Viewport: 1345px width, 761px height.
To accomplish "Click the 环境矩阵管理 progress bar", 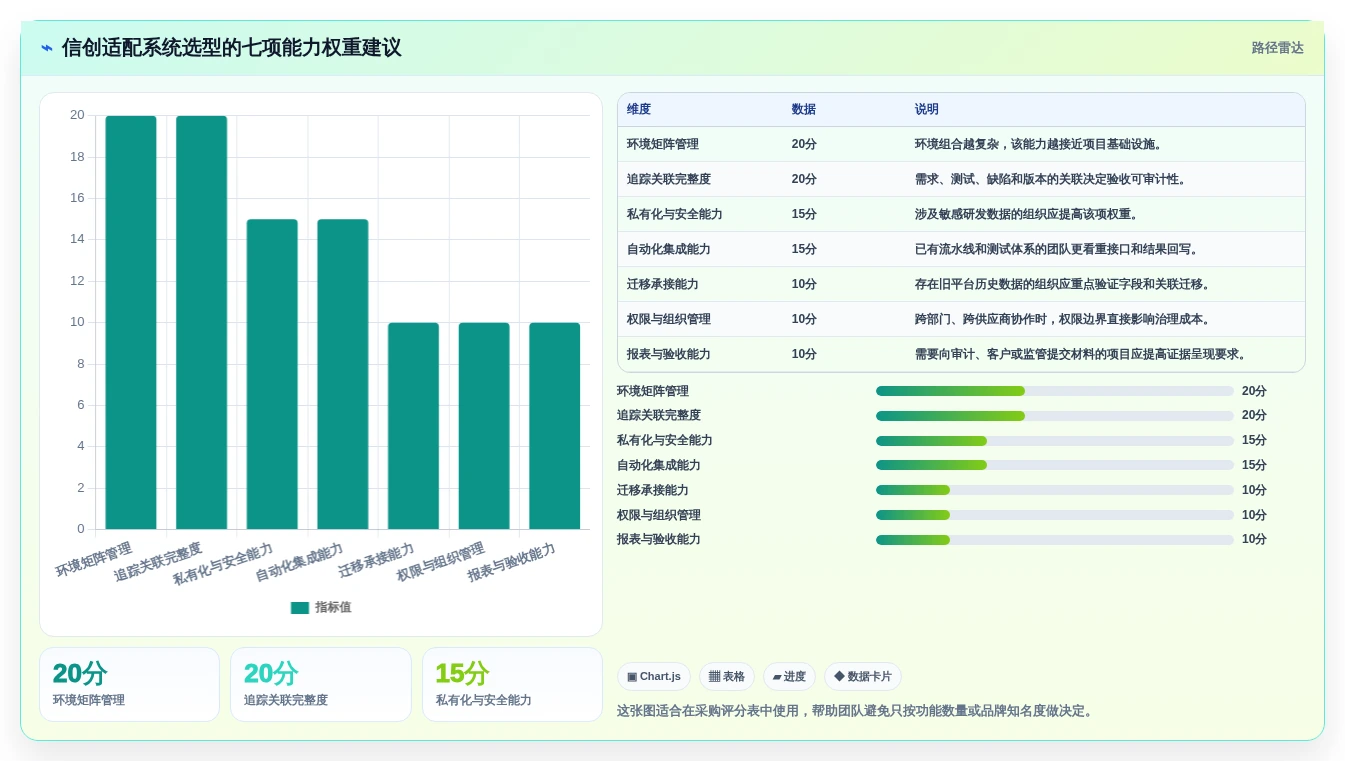I will [1055, 391].
